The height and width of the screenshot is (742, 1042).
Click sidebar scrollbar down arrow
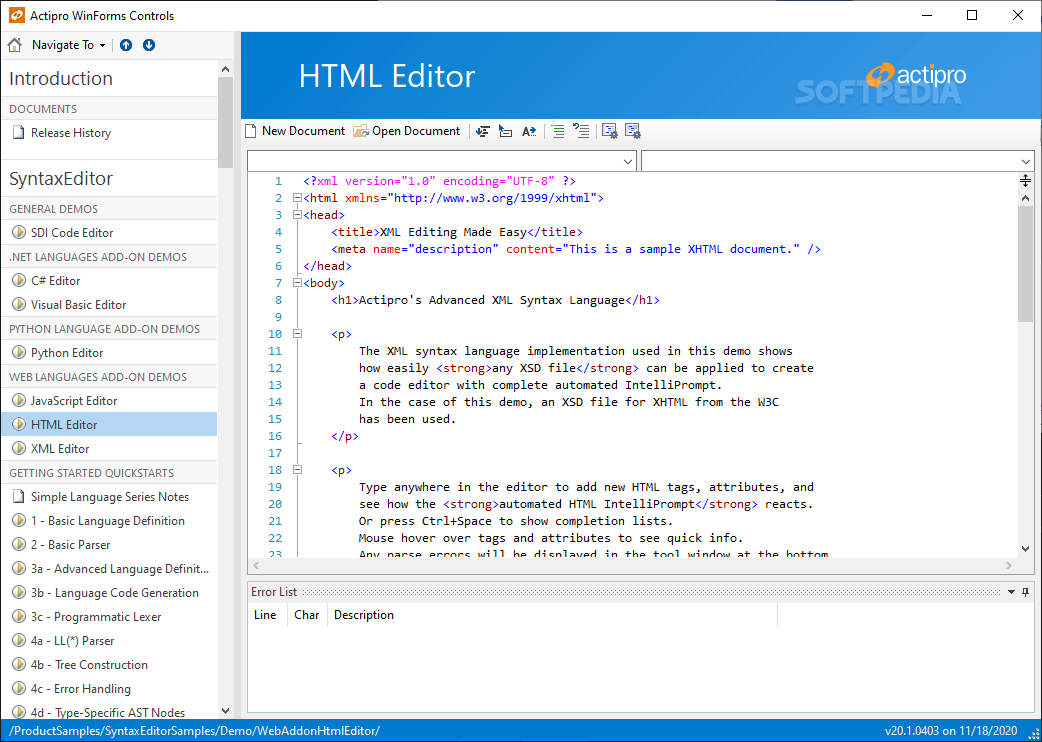point(225,711)
